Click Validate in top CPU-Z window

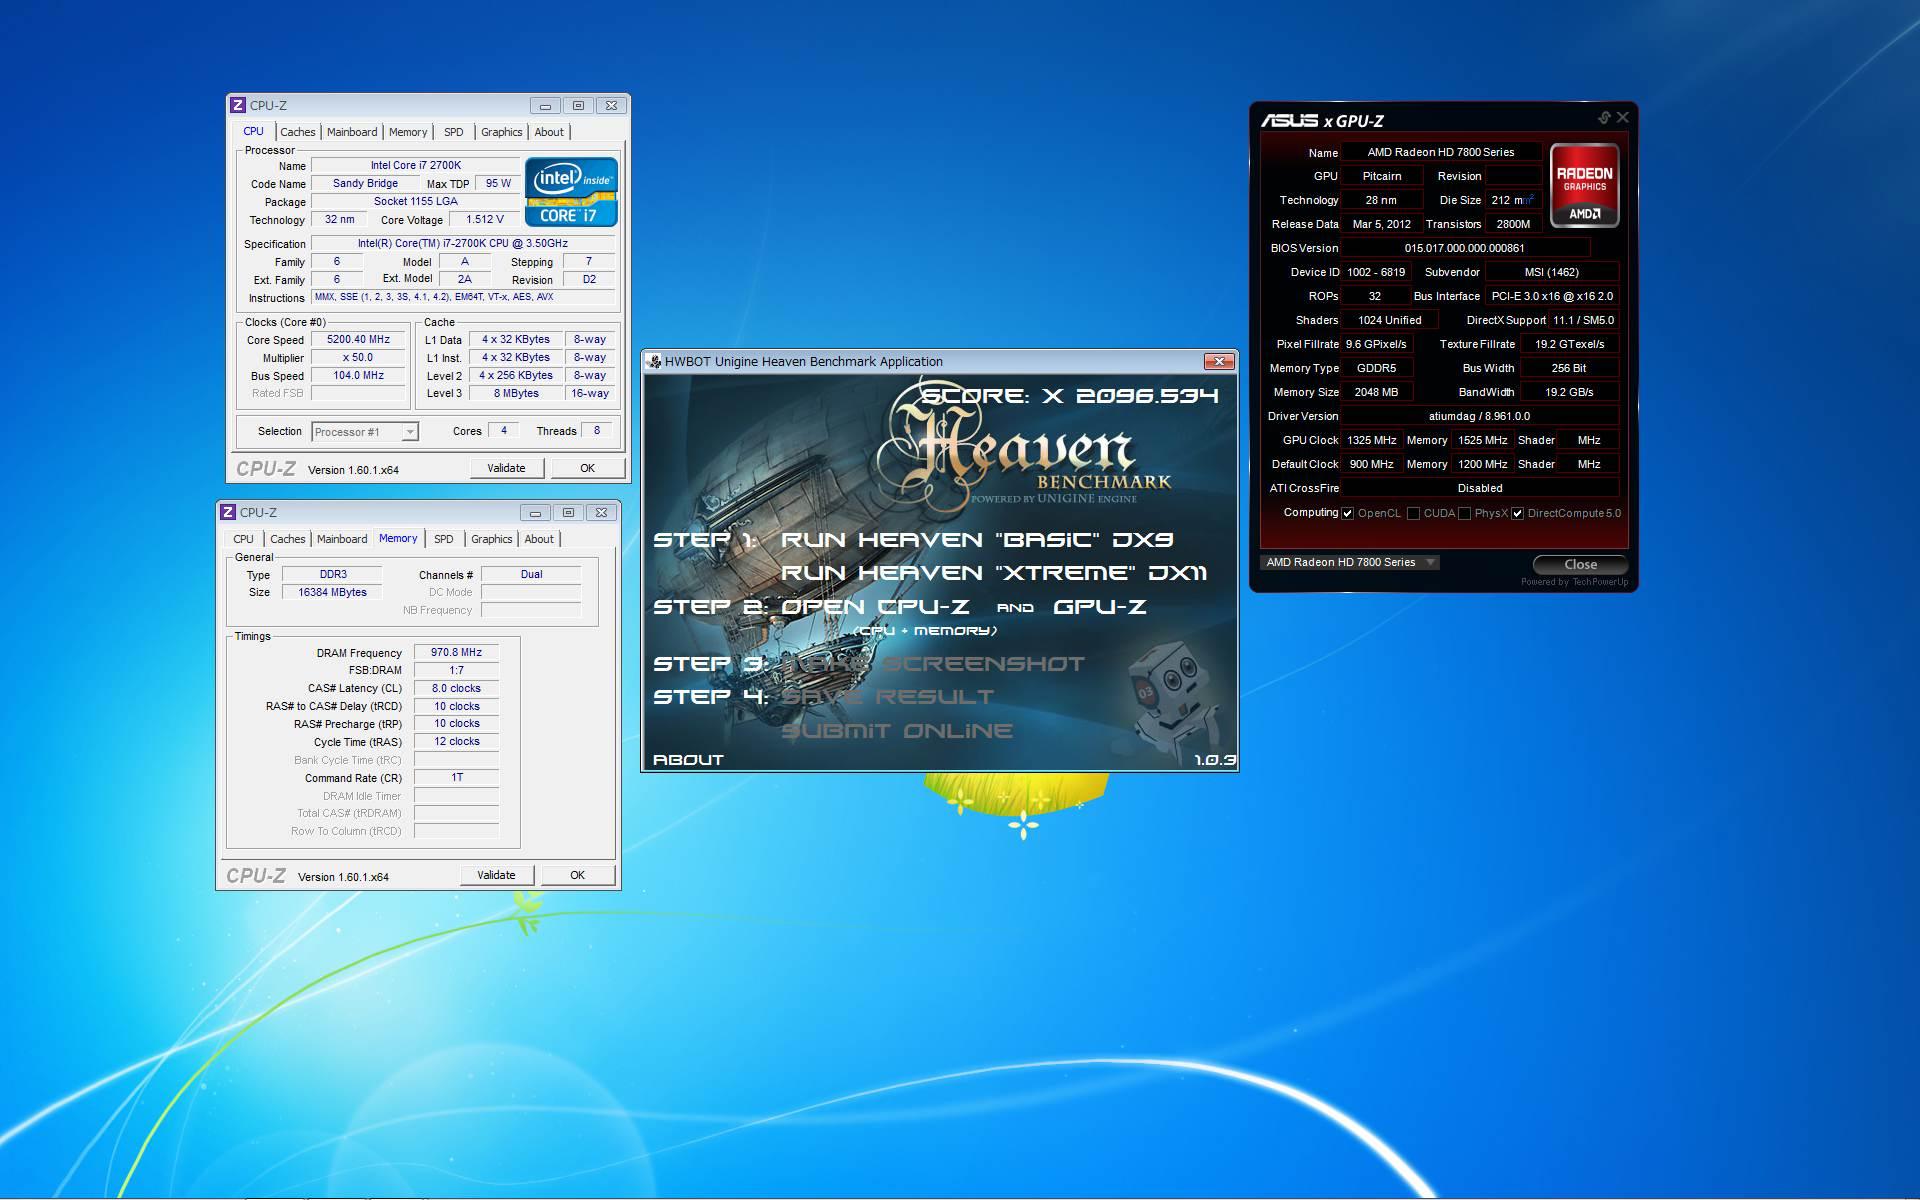coord(506,468)
